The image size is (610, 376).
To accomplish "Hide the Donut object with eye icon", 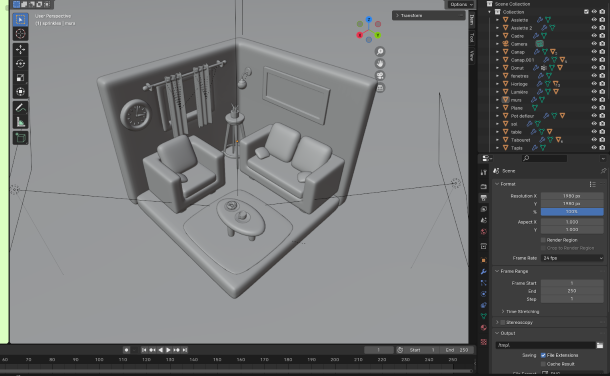I will click(x=594, y=68).
